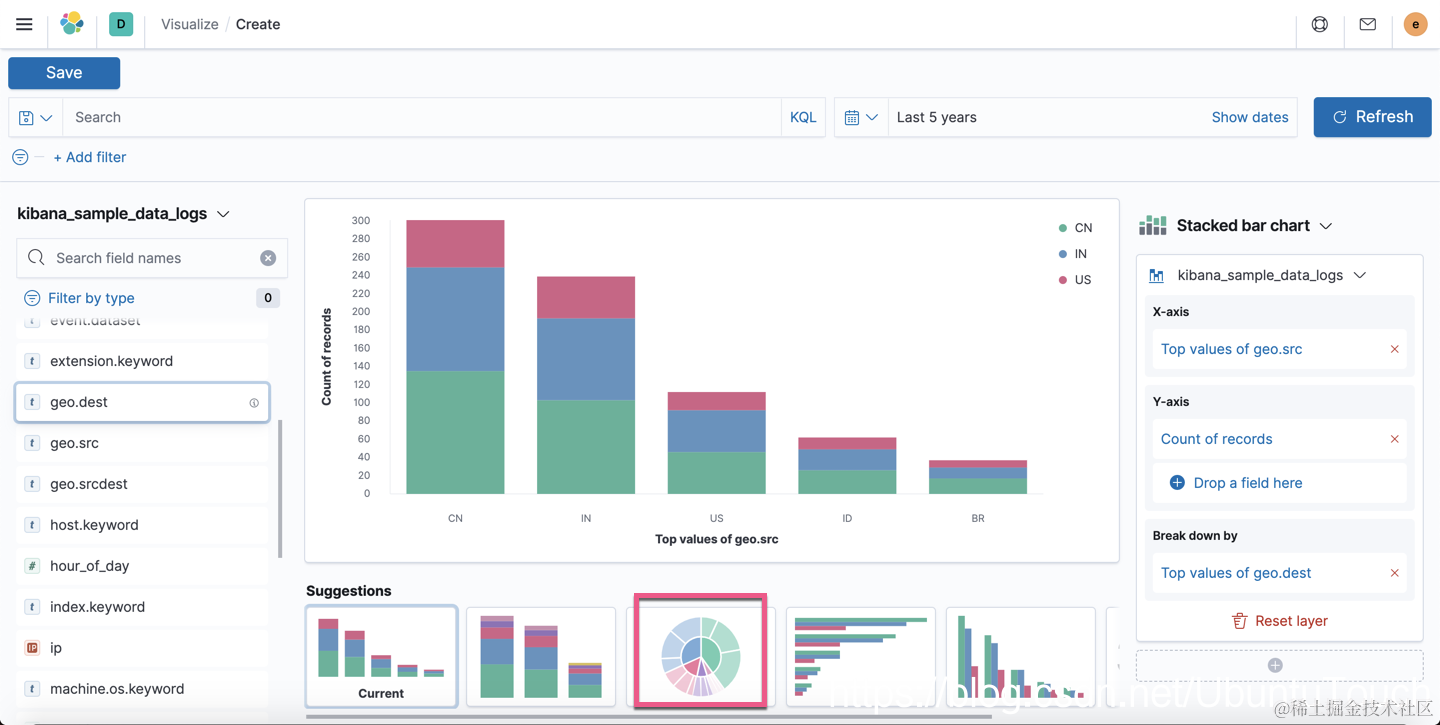The width and height of the screenshot is (1440, 725).
Task: Open the user avatar menu
Action: [1415, 24]
